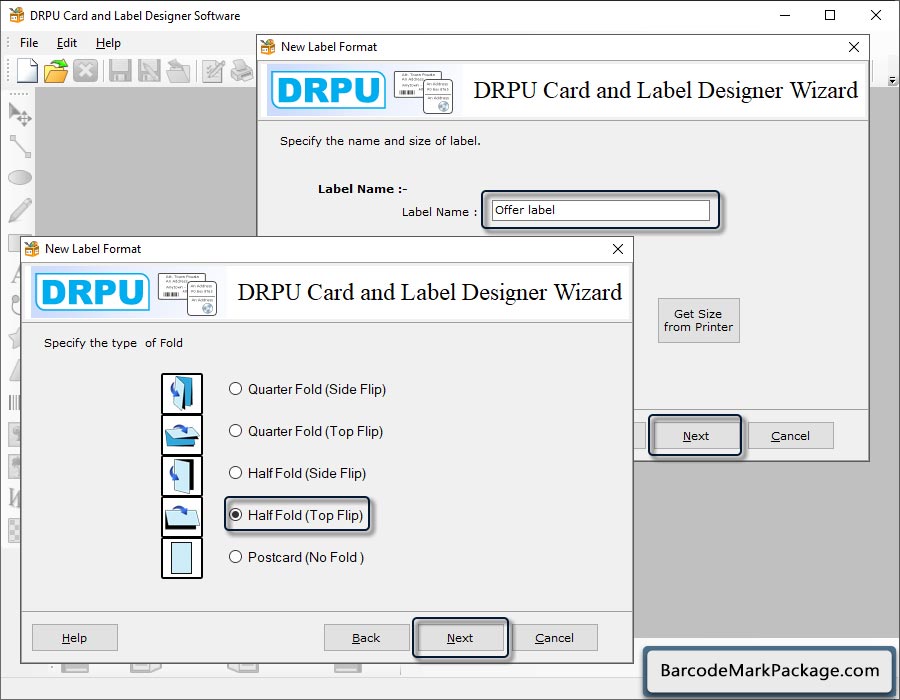Screen dimensions: 900x700
Task: Go Back in the fold type wizard
Action: (x=366, y=637)
